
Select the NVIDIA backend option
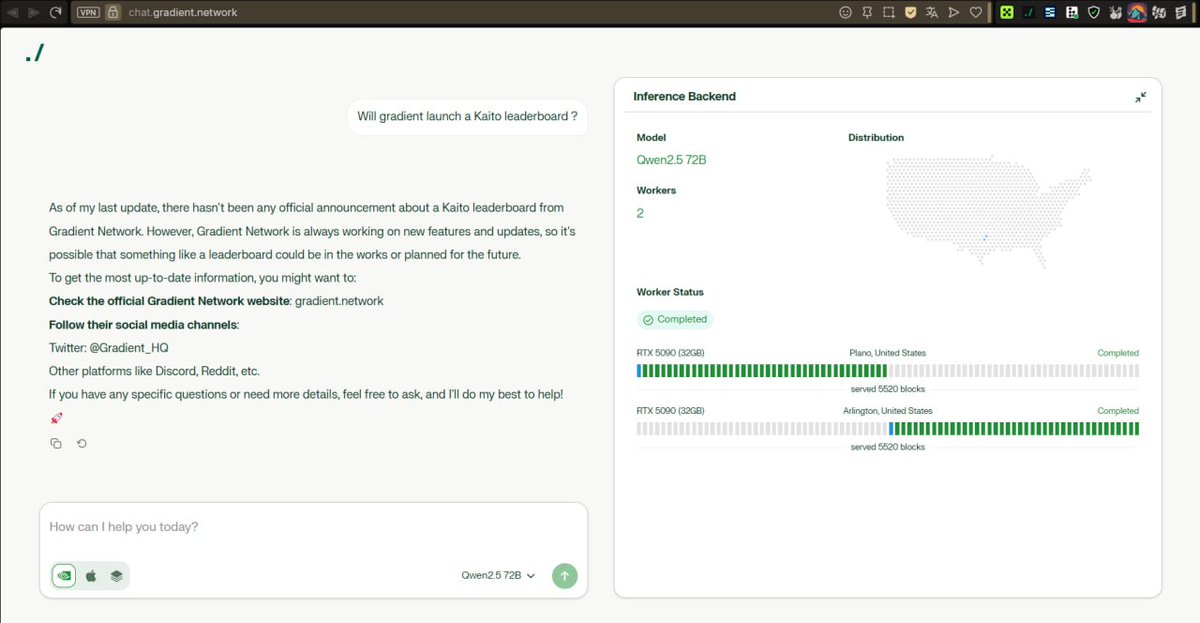(64, 575)
